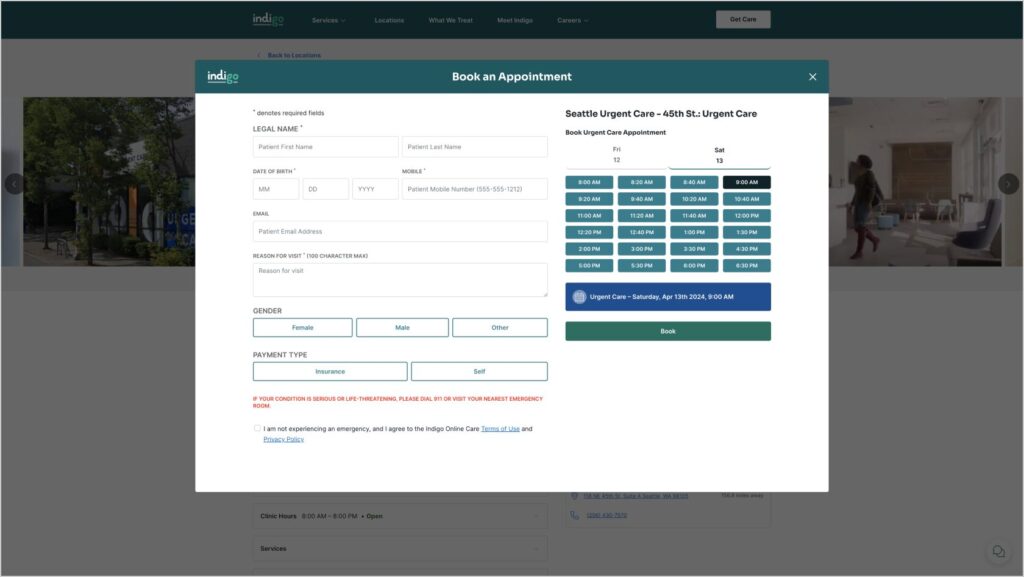Image resolution: width=1024 pixels, height=577 pixels.
Task: Select the 10:20 AM time slot
Action: [694, 199]
